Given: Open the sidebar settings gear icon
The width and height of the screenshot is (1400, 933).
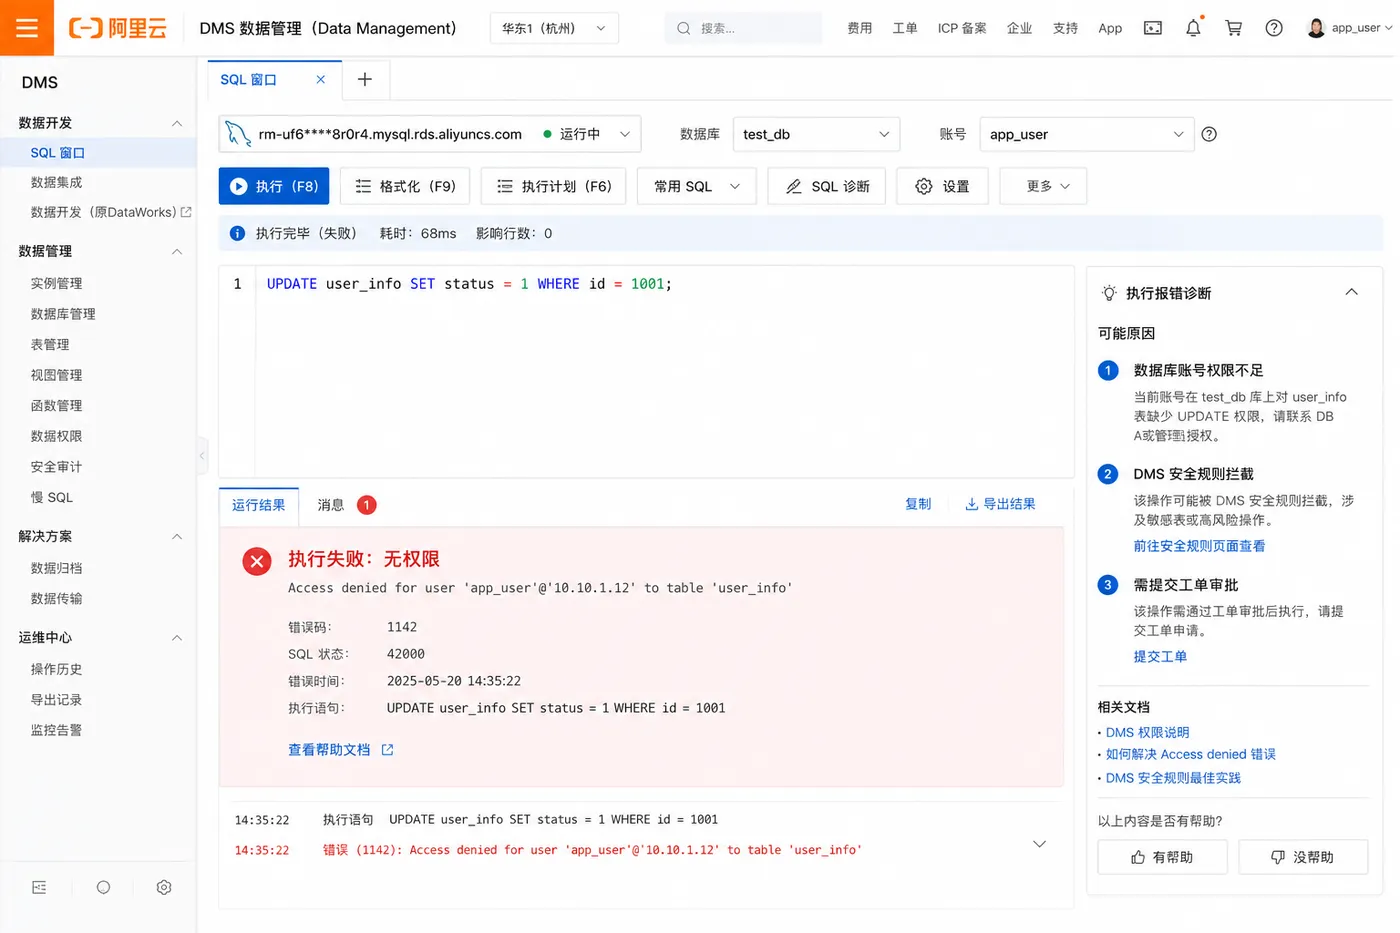Looking at the screenshot, I should pyautogui.click(x=164, y=887).
